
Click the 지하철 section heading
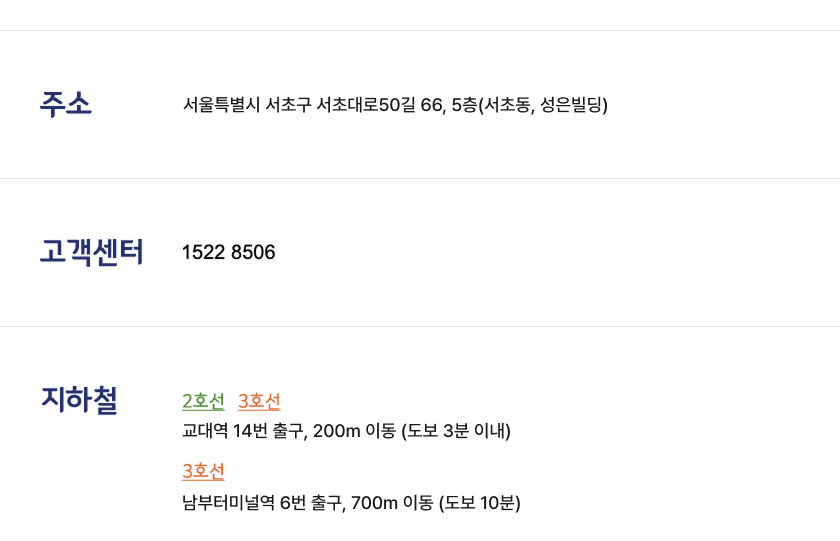click(x=79, y=400)
